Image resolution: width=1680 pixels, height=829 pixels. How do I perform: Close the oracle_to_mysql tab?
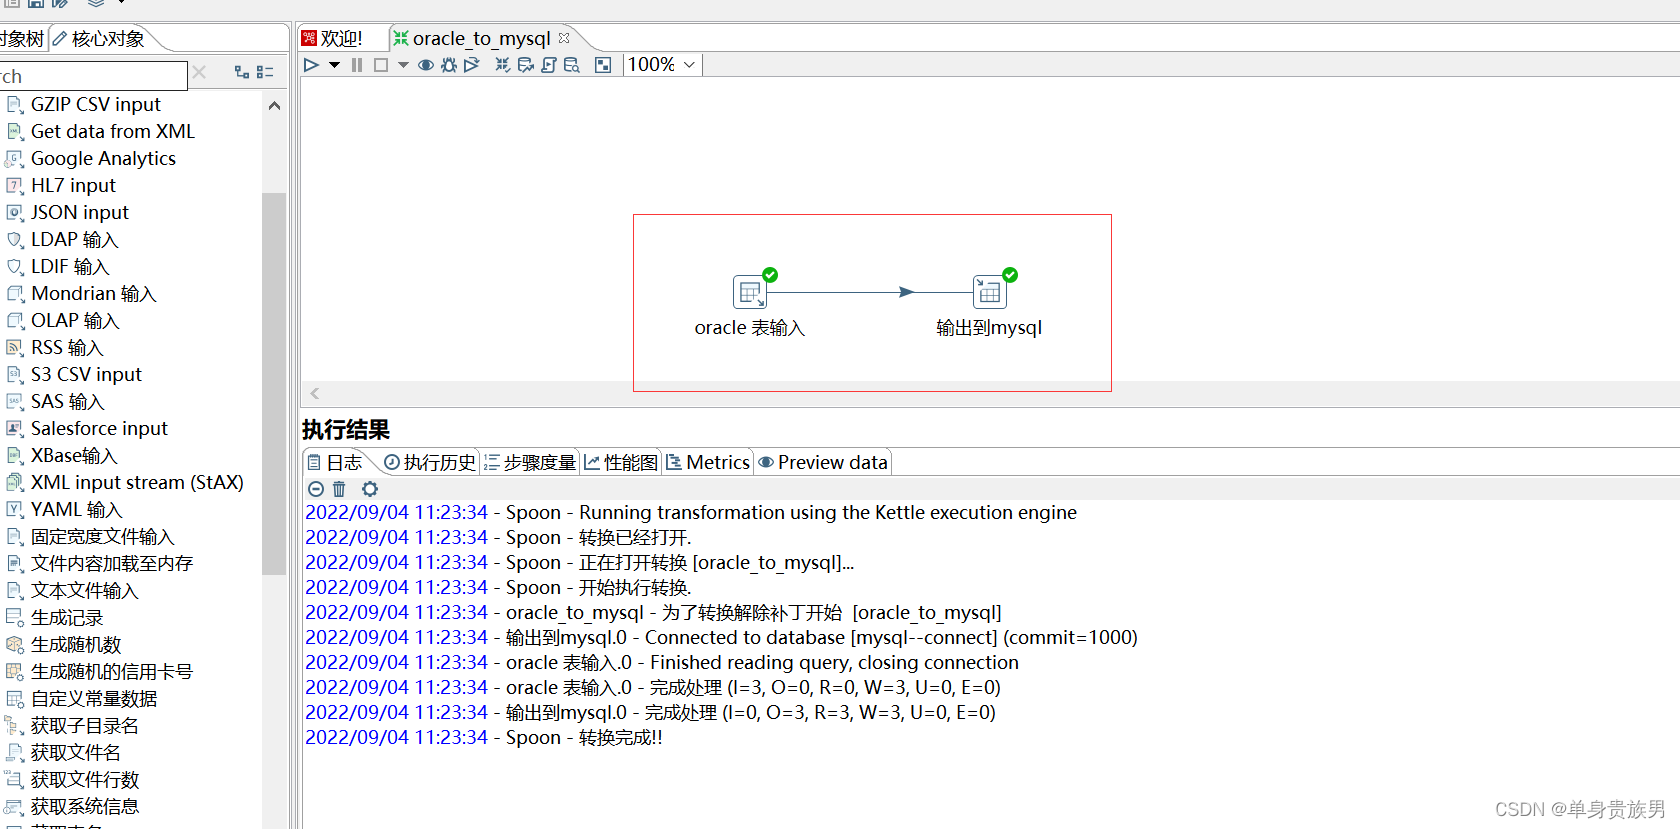[x=564, y=38]
